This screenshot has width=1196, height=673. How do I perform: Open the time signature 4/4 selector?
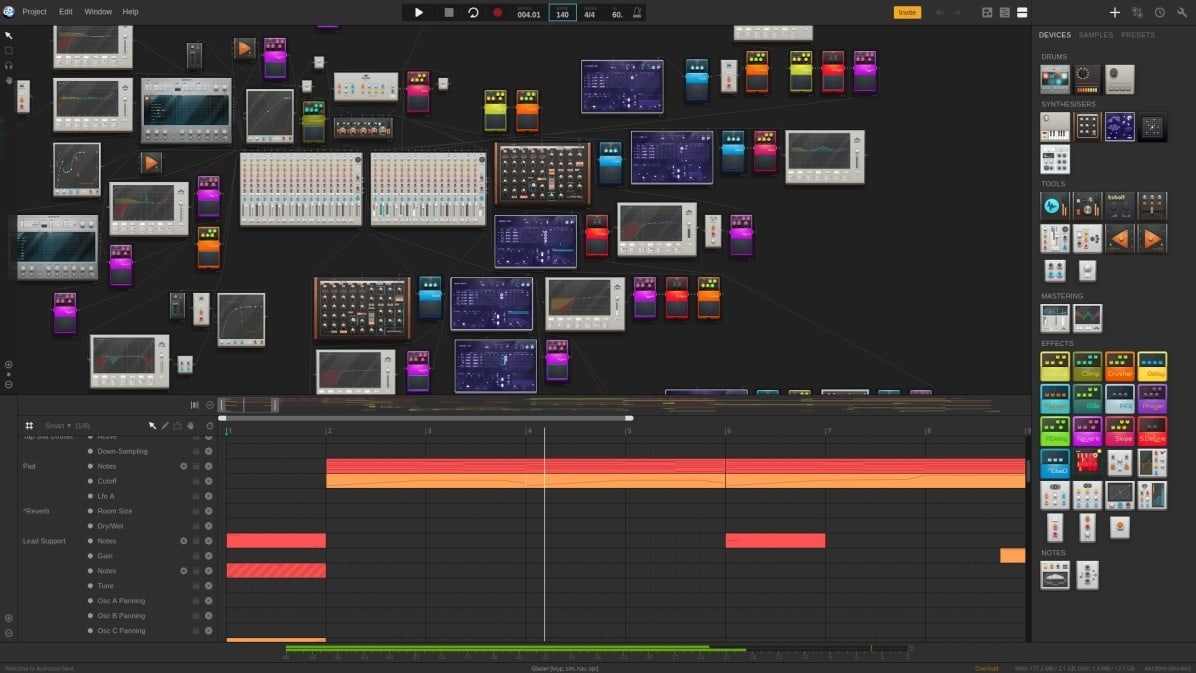coord(589,13)
